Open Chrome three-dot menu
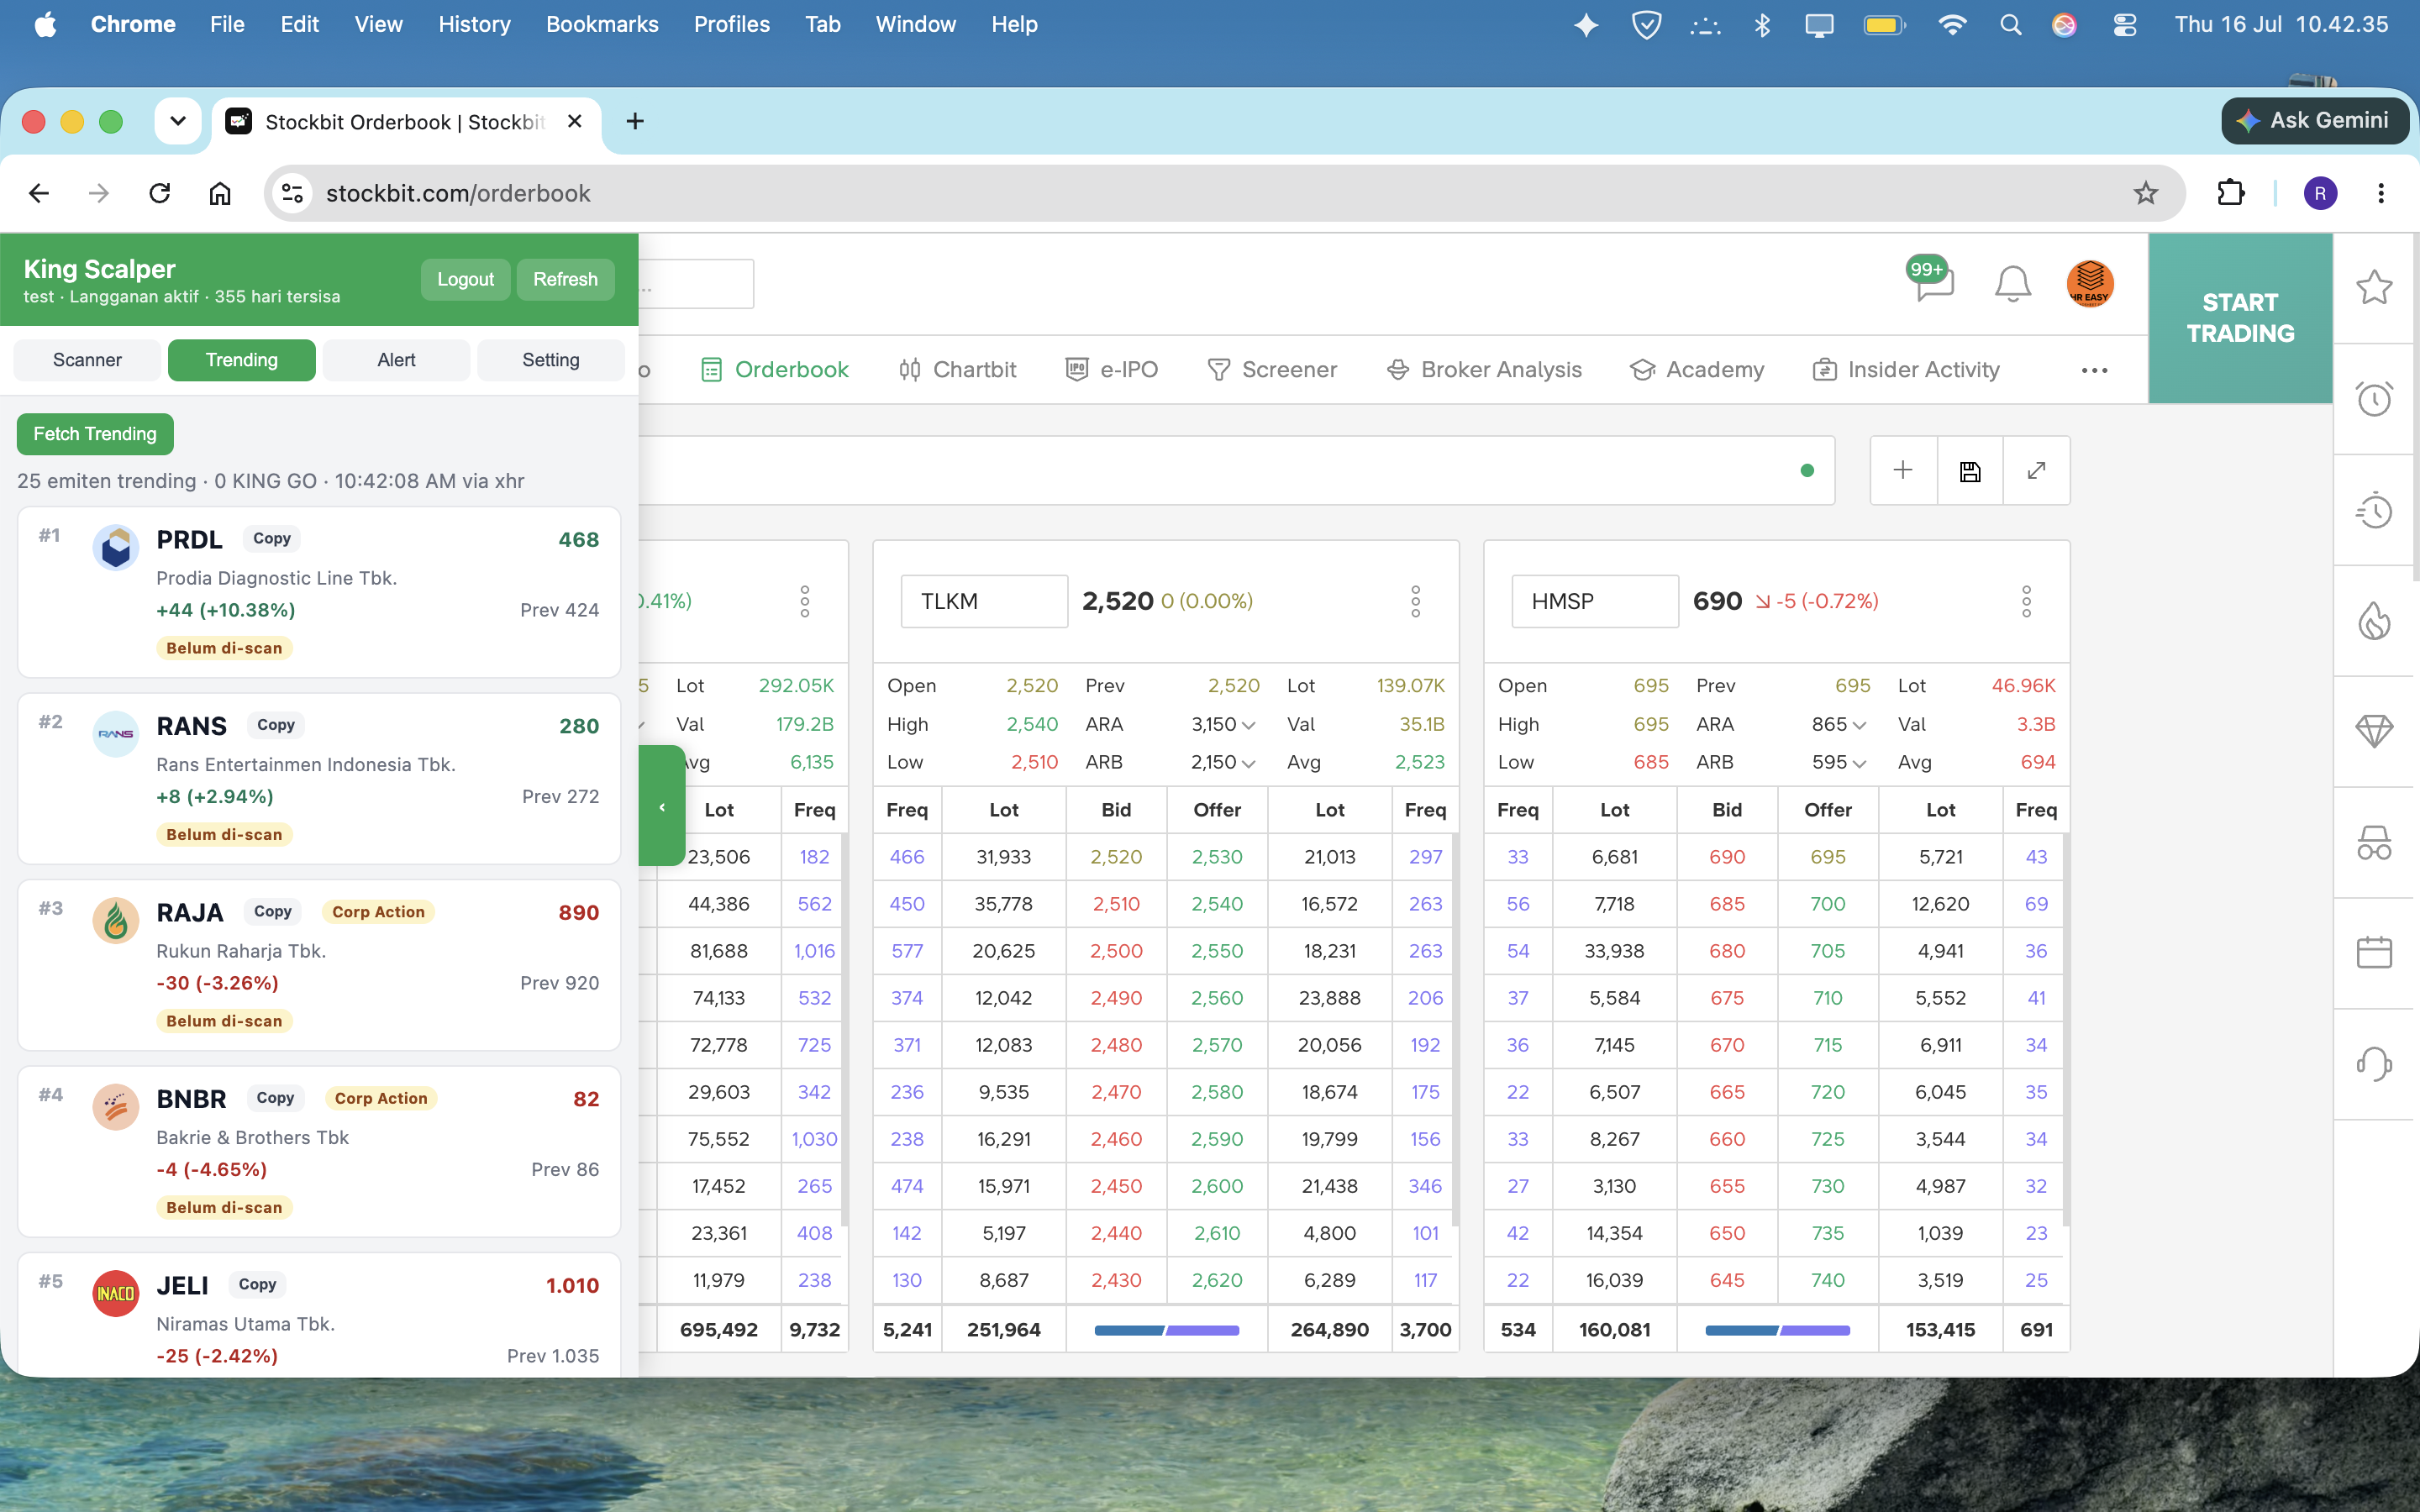The image size is (2420, 1512). [2381, 193]
